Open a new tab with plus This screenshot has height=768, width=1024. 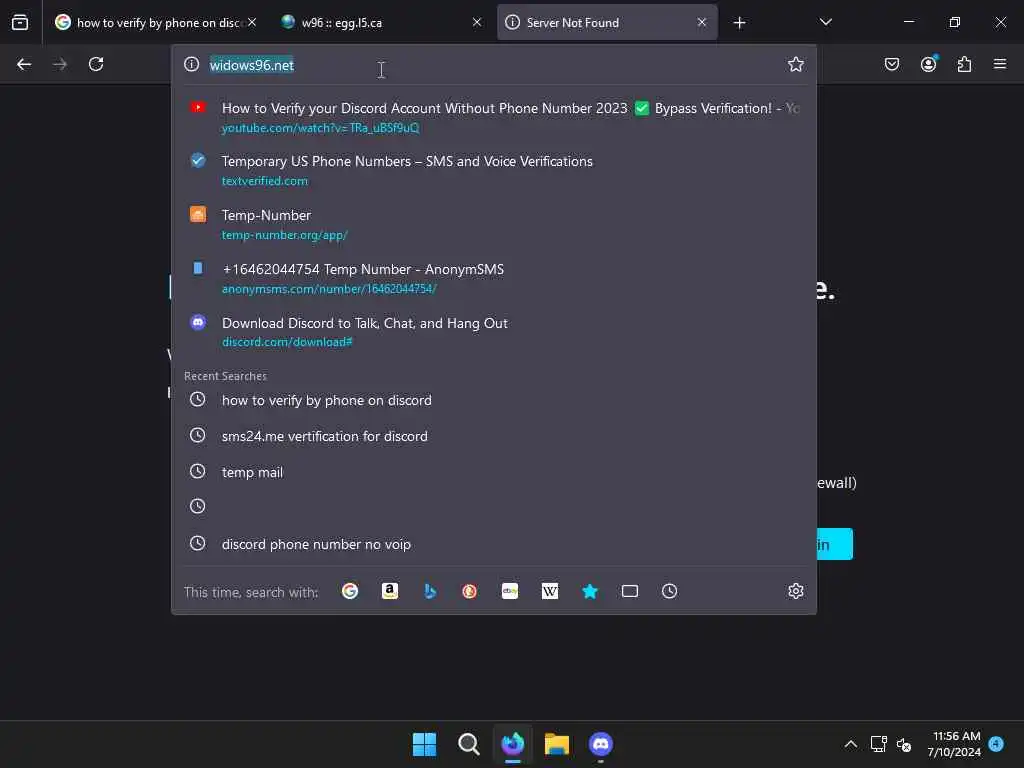[x=739, y=23]
